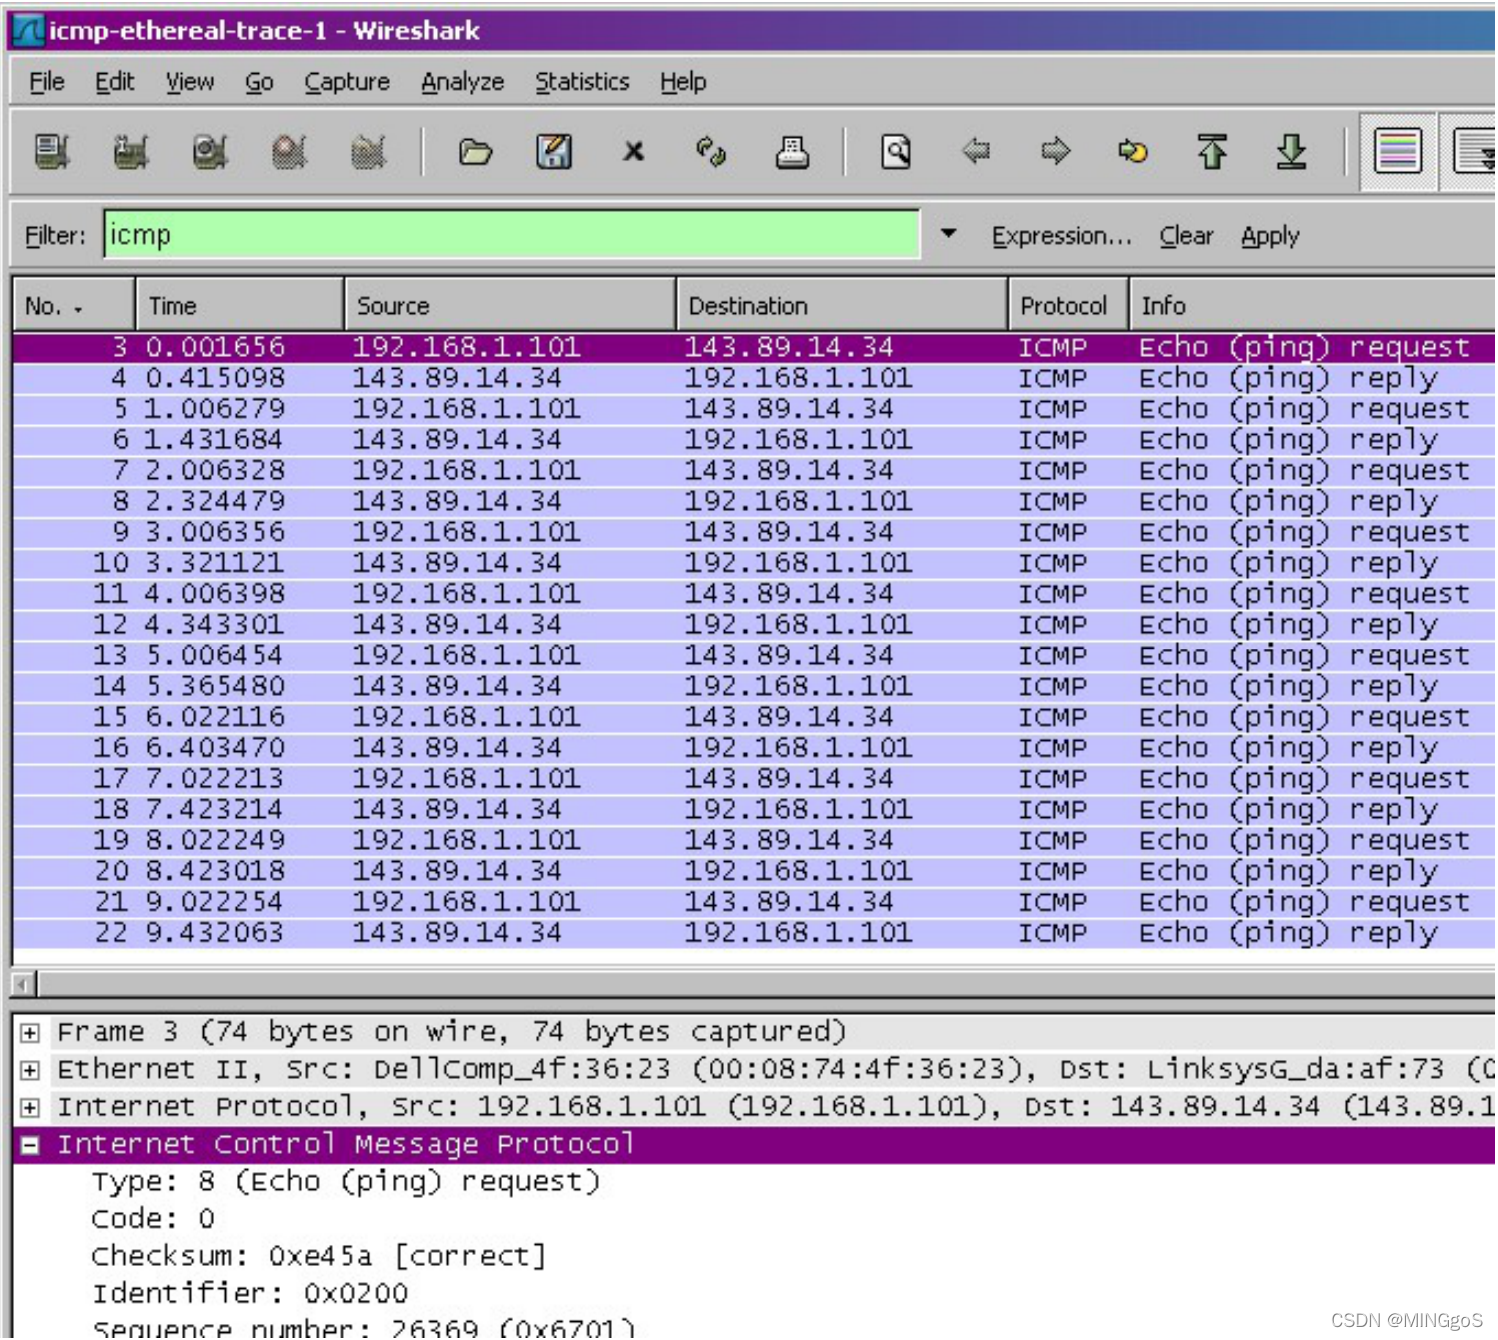The image size is (1498, 1340).
Task: Expand the Internet Protocol tree node
Action: (30, 1107)
